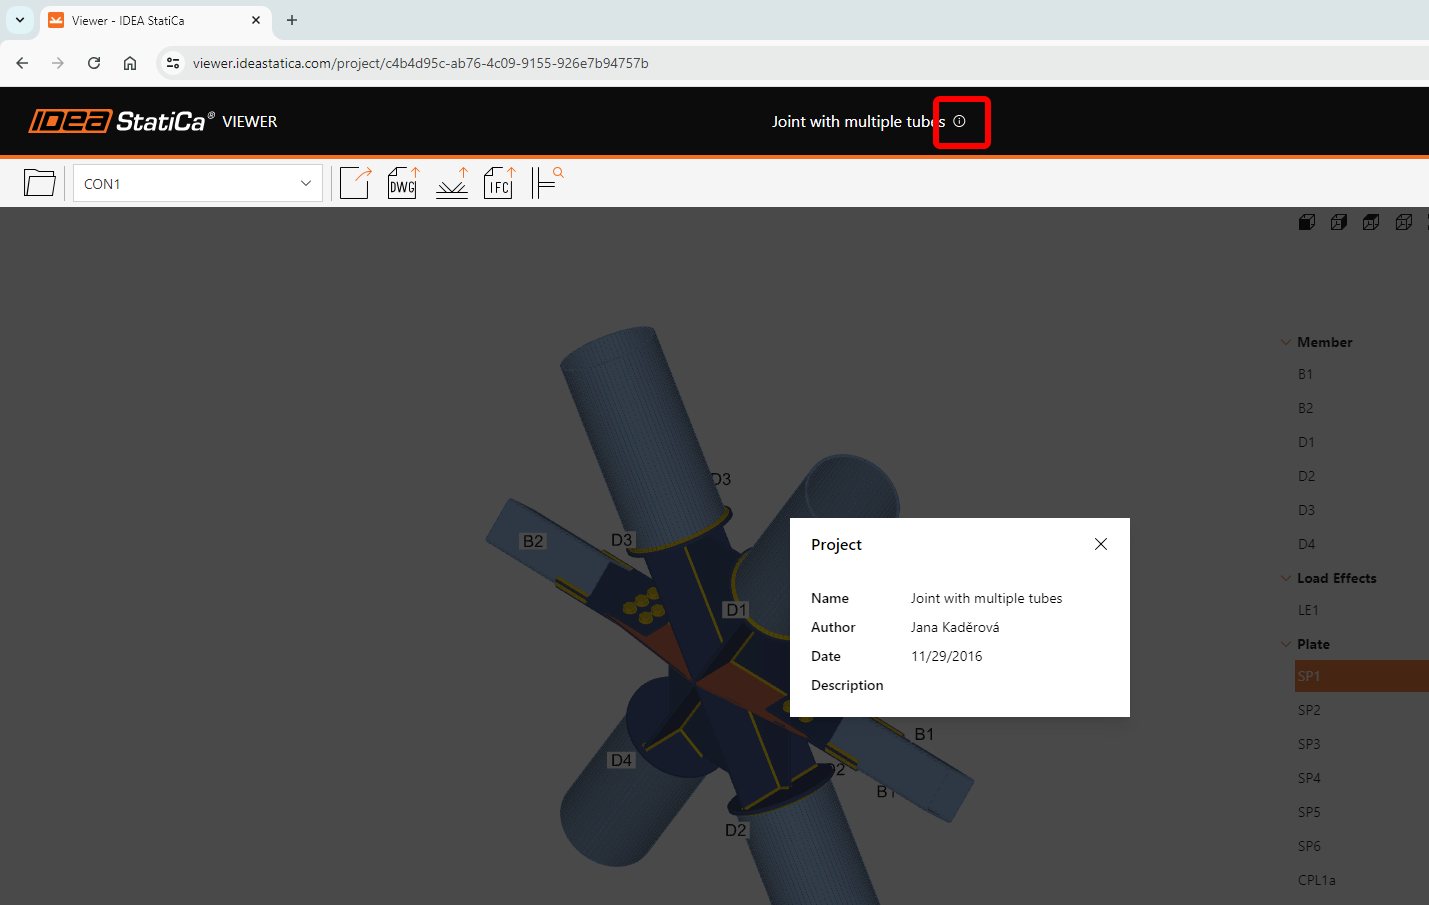Collapse the Plate section in sidebar
Screen dimensions: 1429x905
pyautogui.click(x=1286, y=644)
